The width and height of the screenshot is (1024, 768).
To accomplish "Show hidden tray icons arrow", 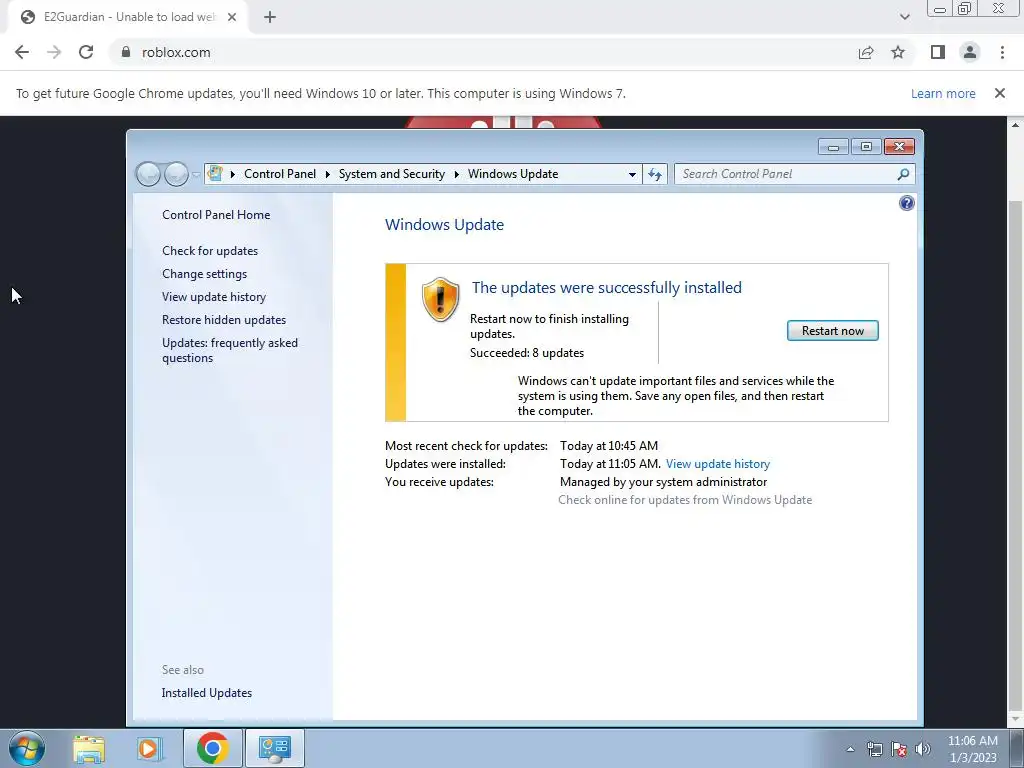I will [x=850, y=749].
